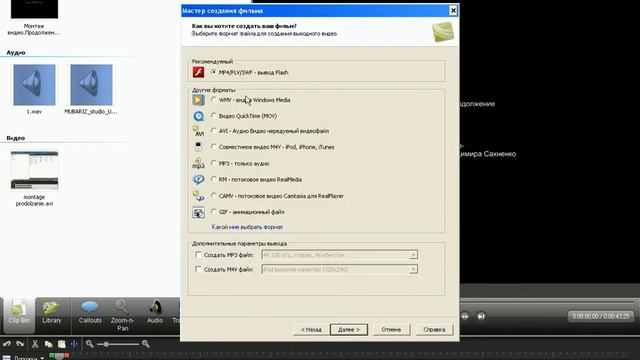The image size is (640, 360).
Task: Open the Zoom-n-Pan tab
Action: [x=122, y=316]
